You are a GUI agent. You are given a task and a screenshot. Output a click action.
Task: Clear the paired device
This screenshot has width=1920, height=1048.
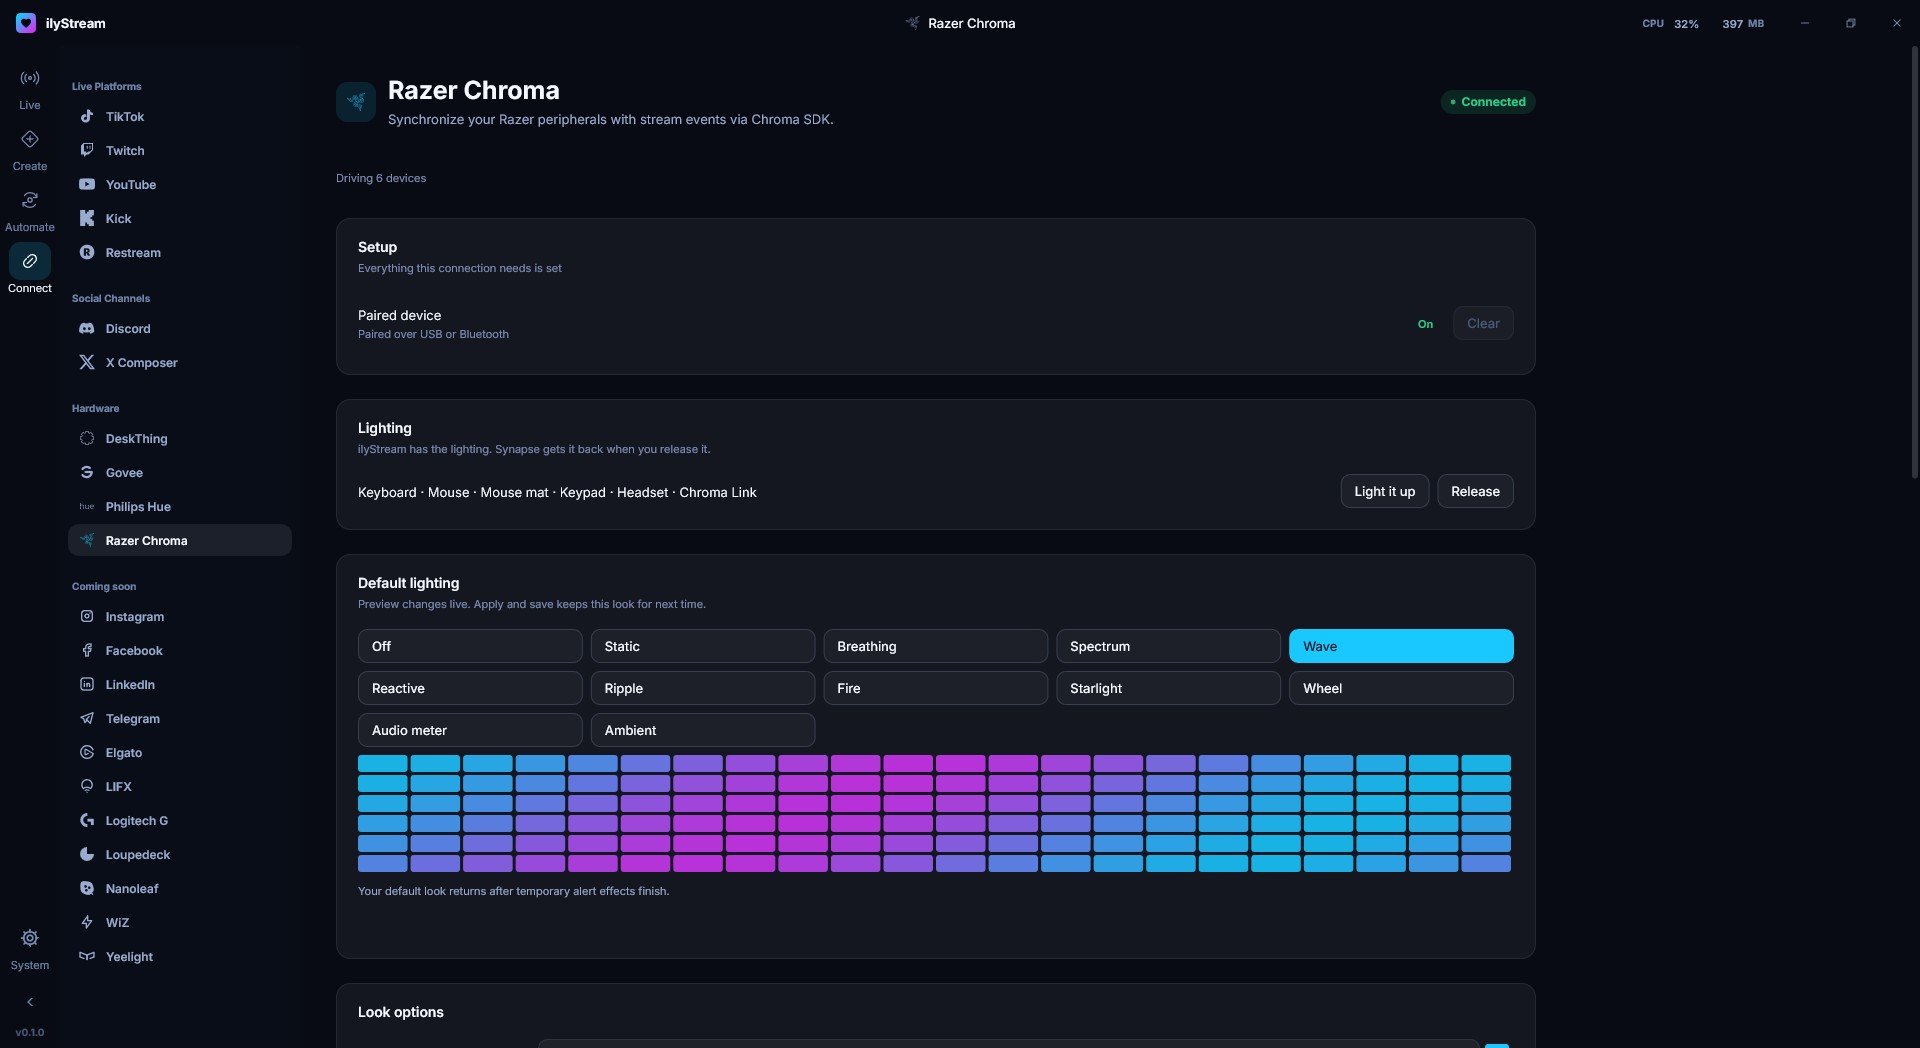tap(1483, 323)
